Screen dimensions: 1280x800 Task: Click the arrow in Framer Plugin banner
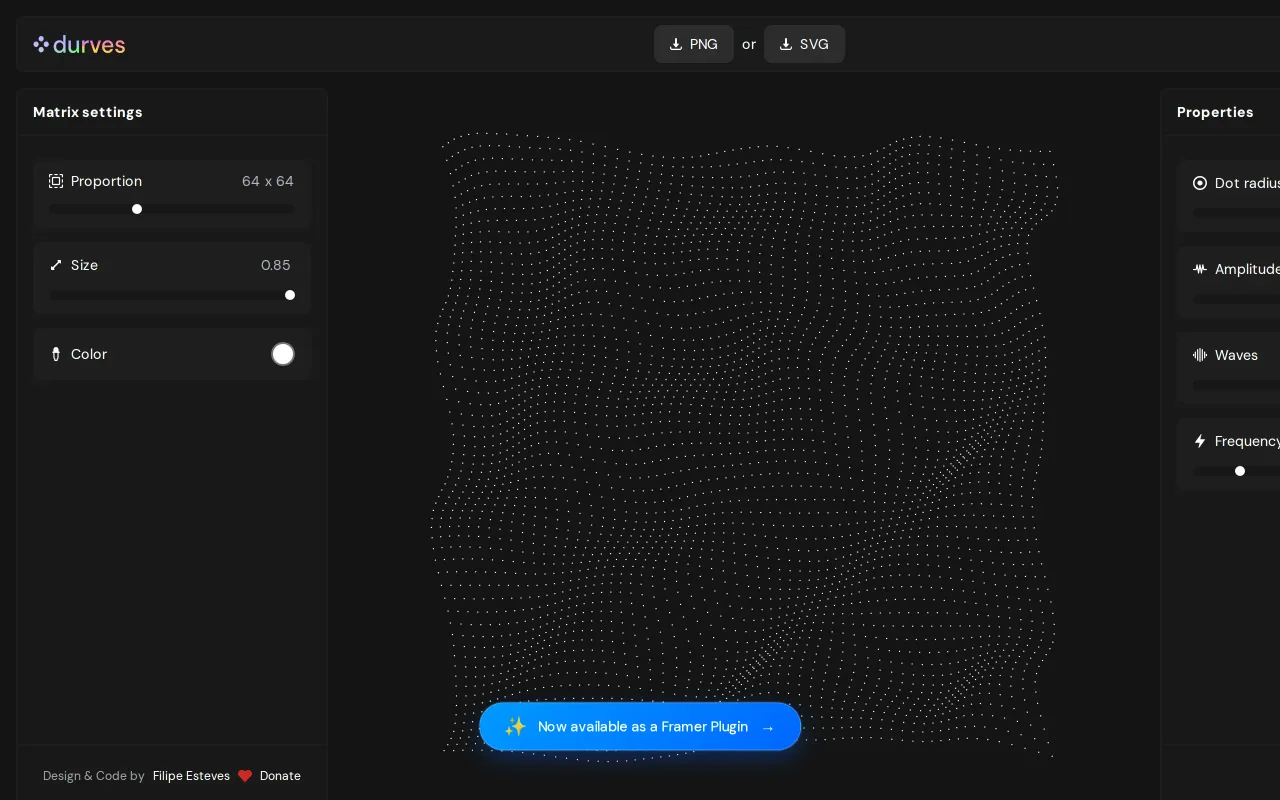pos(768,727)
